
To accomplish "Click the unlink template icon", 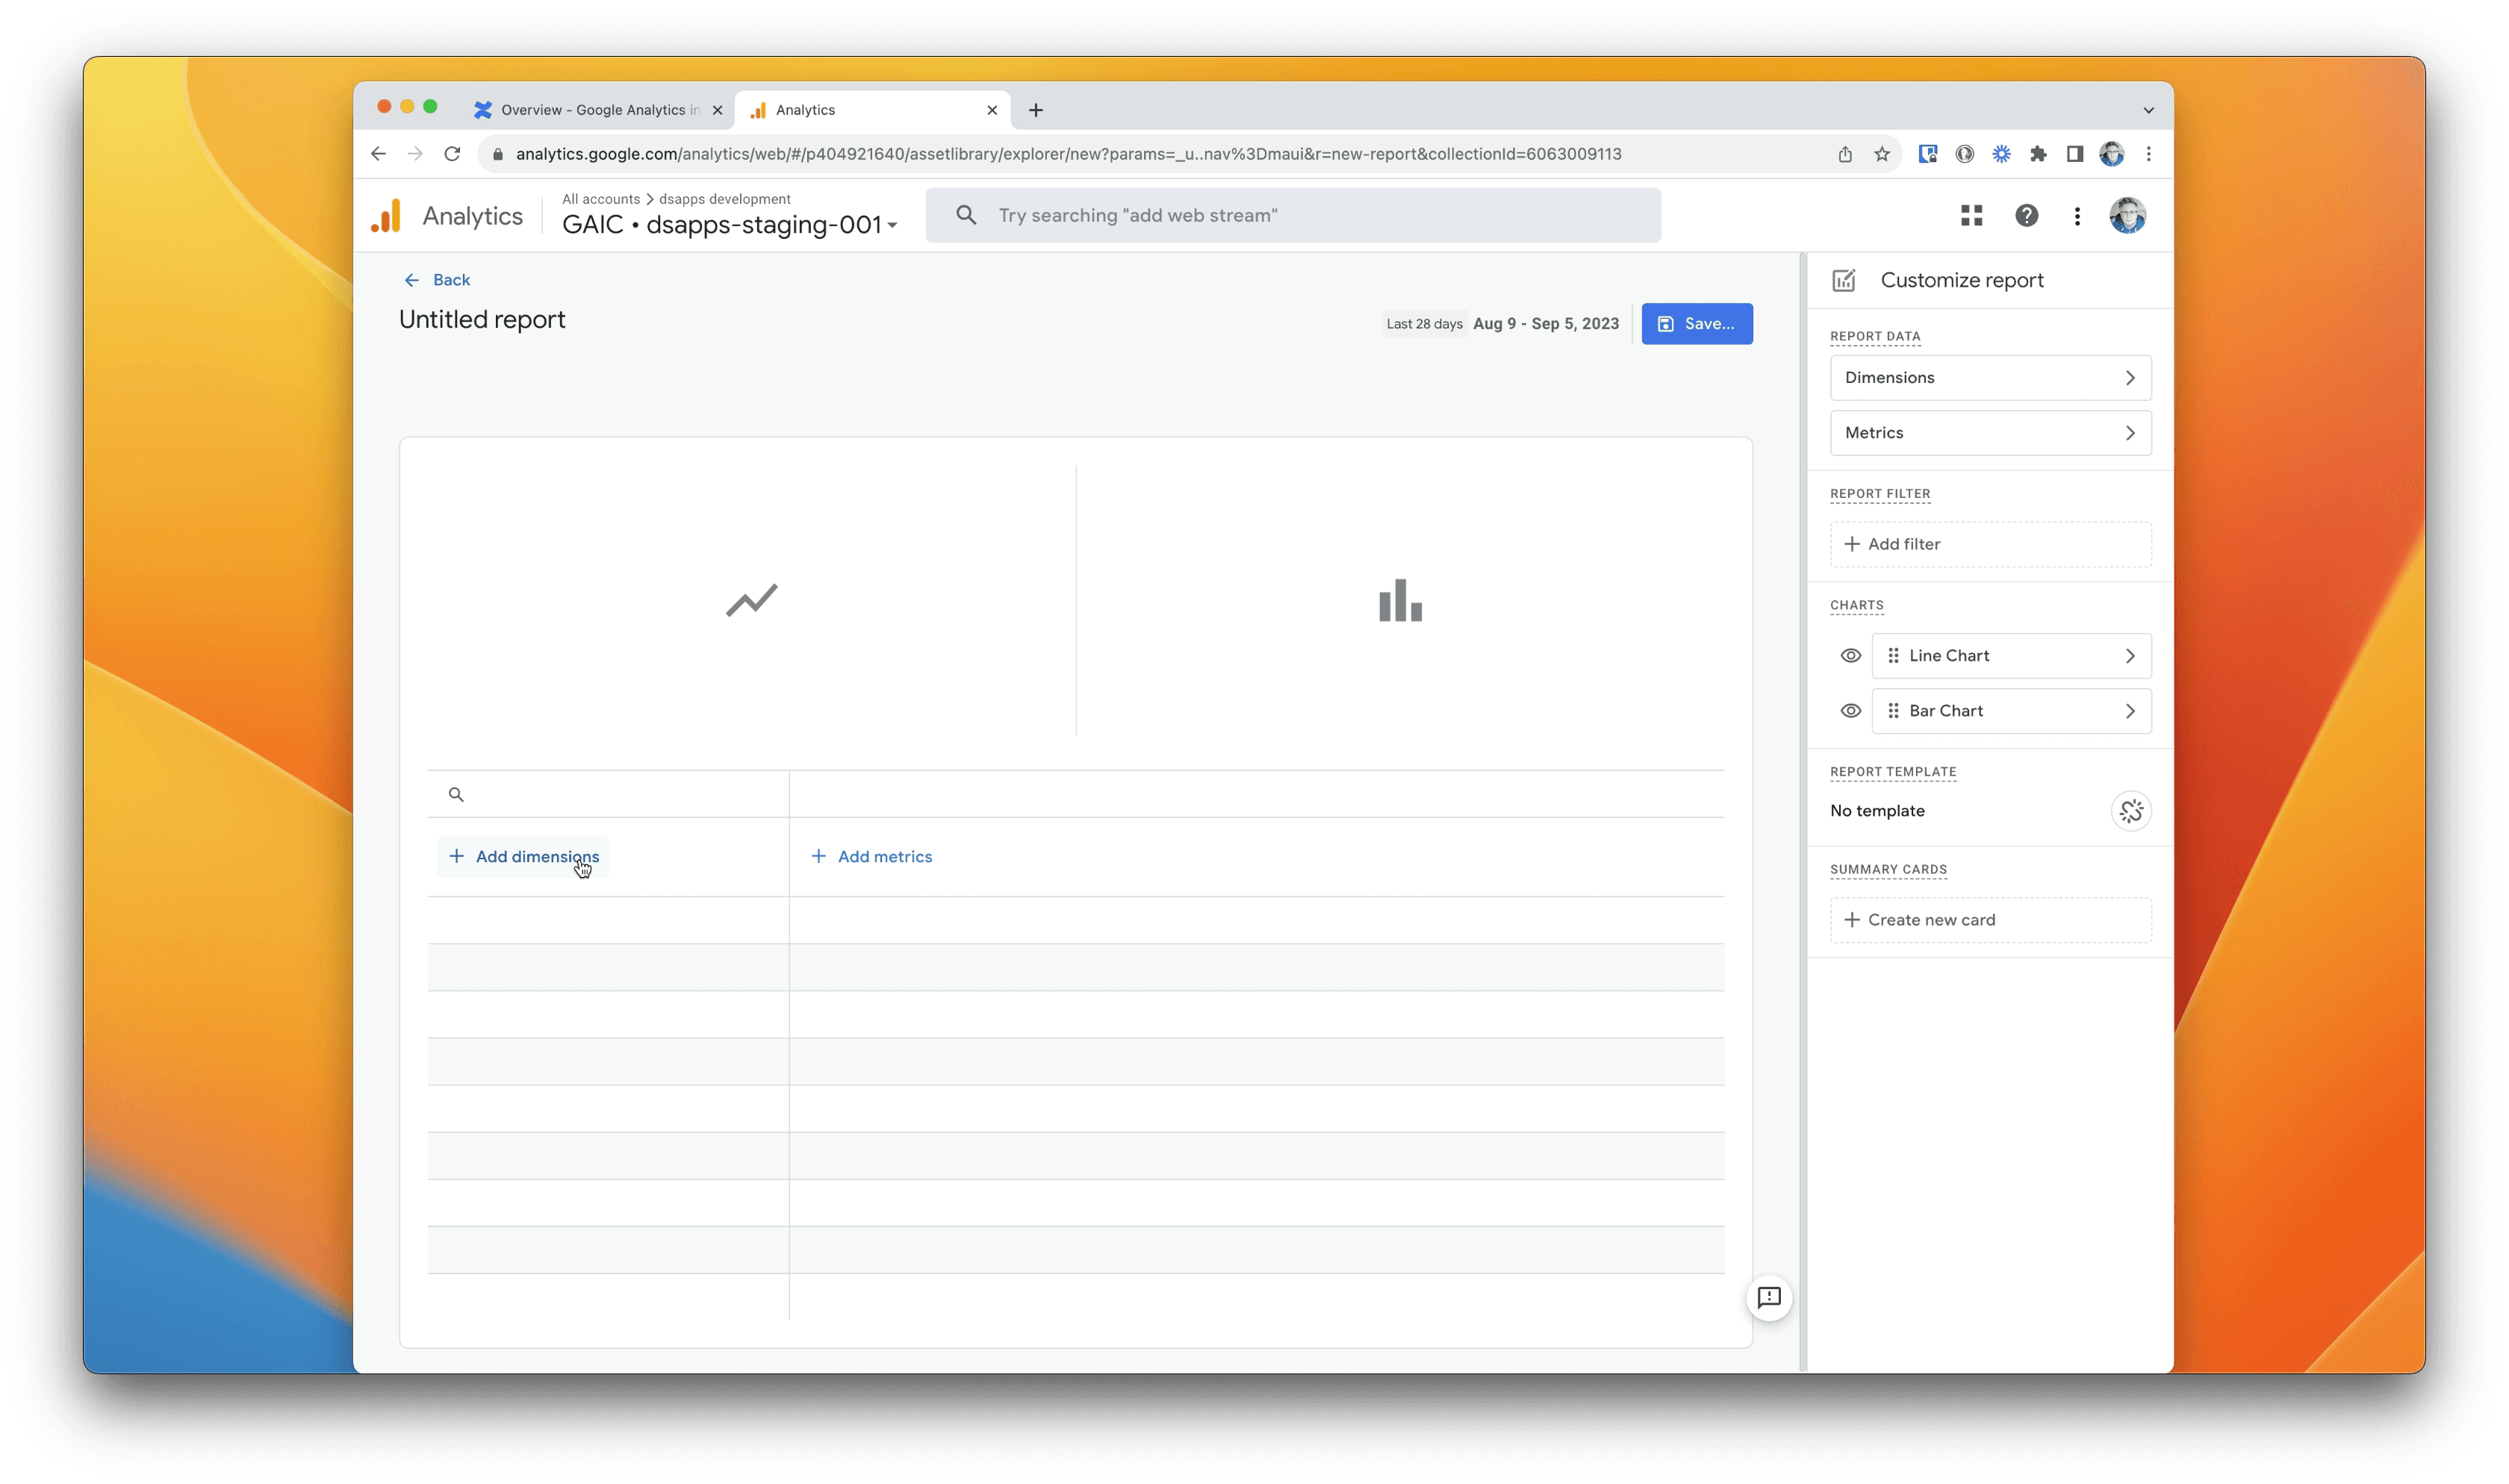I will pyautogui.click(x=2131, y=810).
